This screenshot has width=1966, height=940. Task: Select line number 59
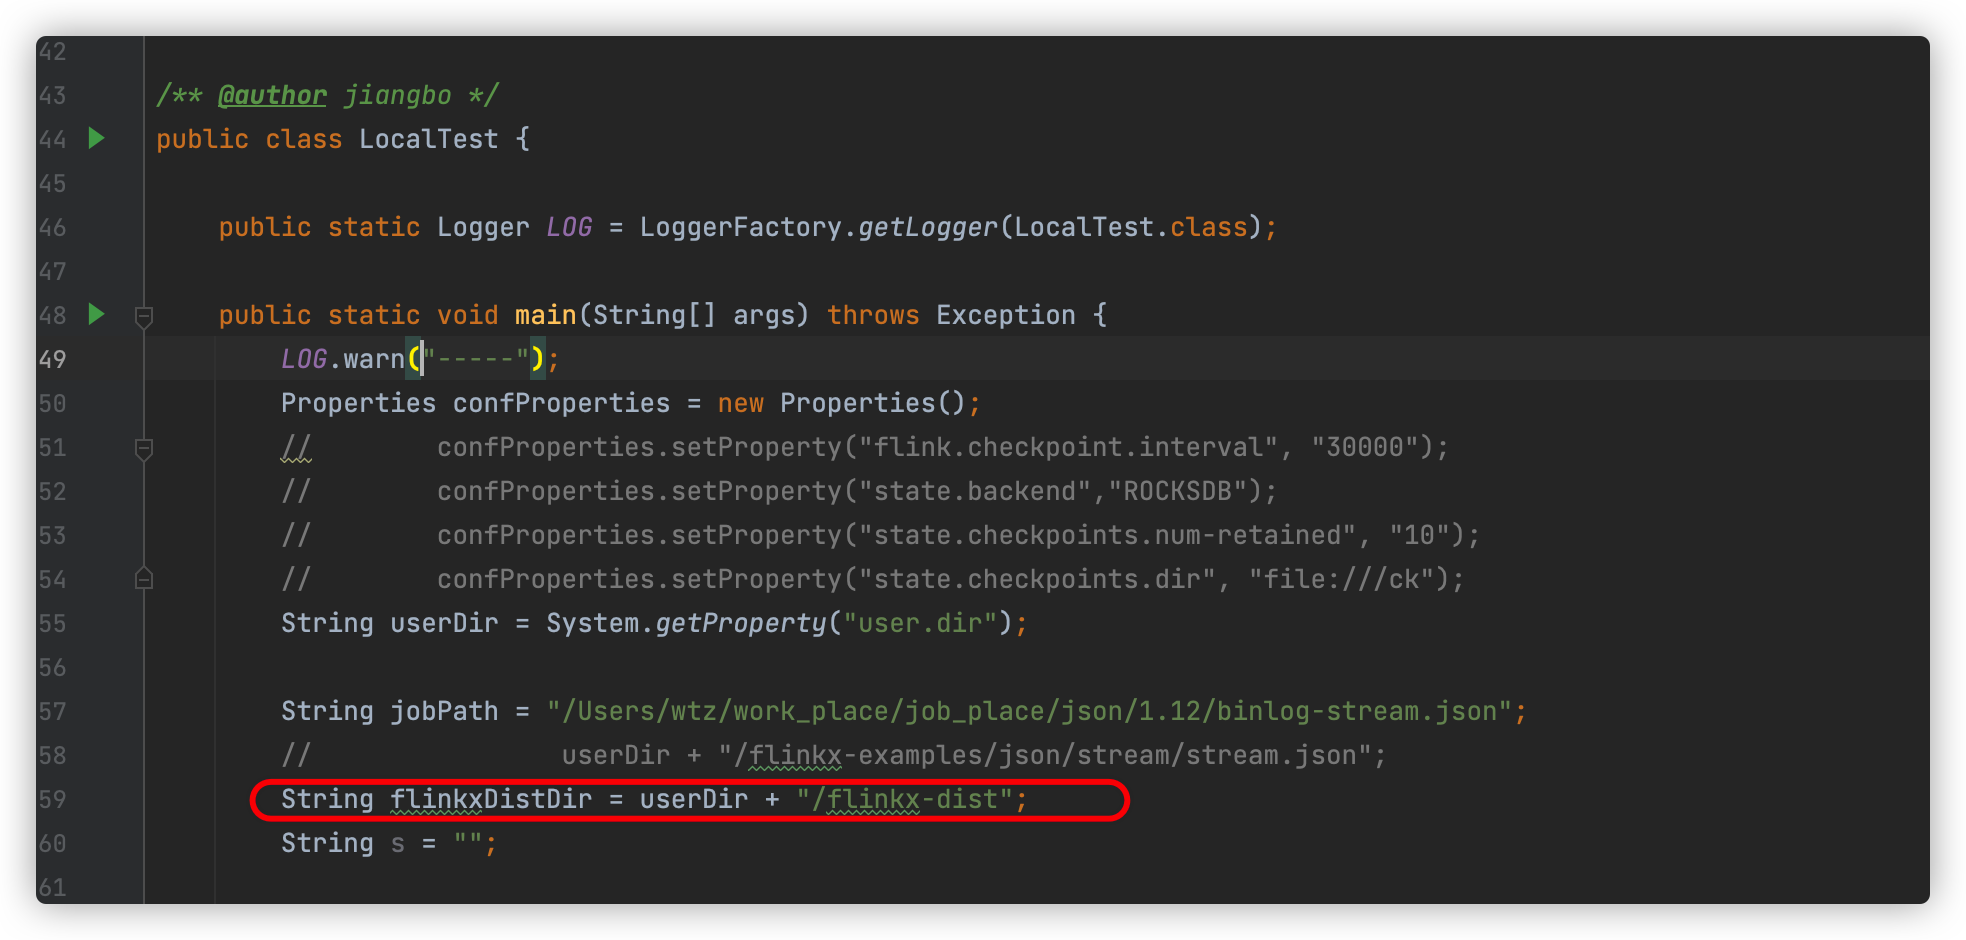click(x=54, y=799)
